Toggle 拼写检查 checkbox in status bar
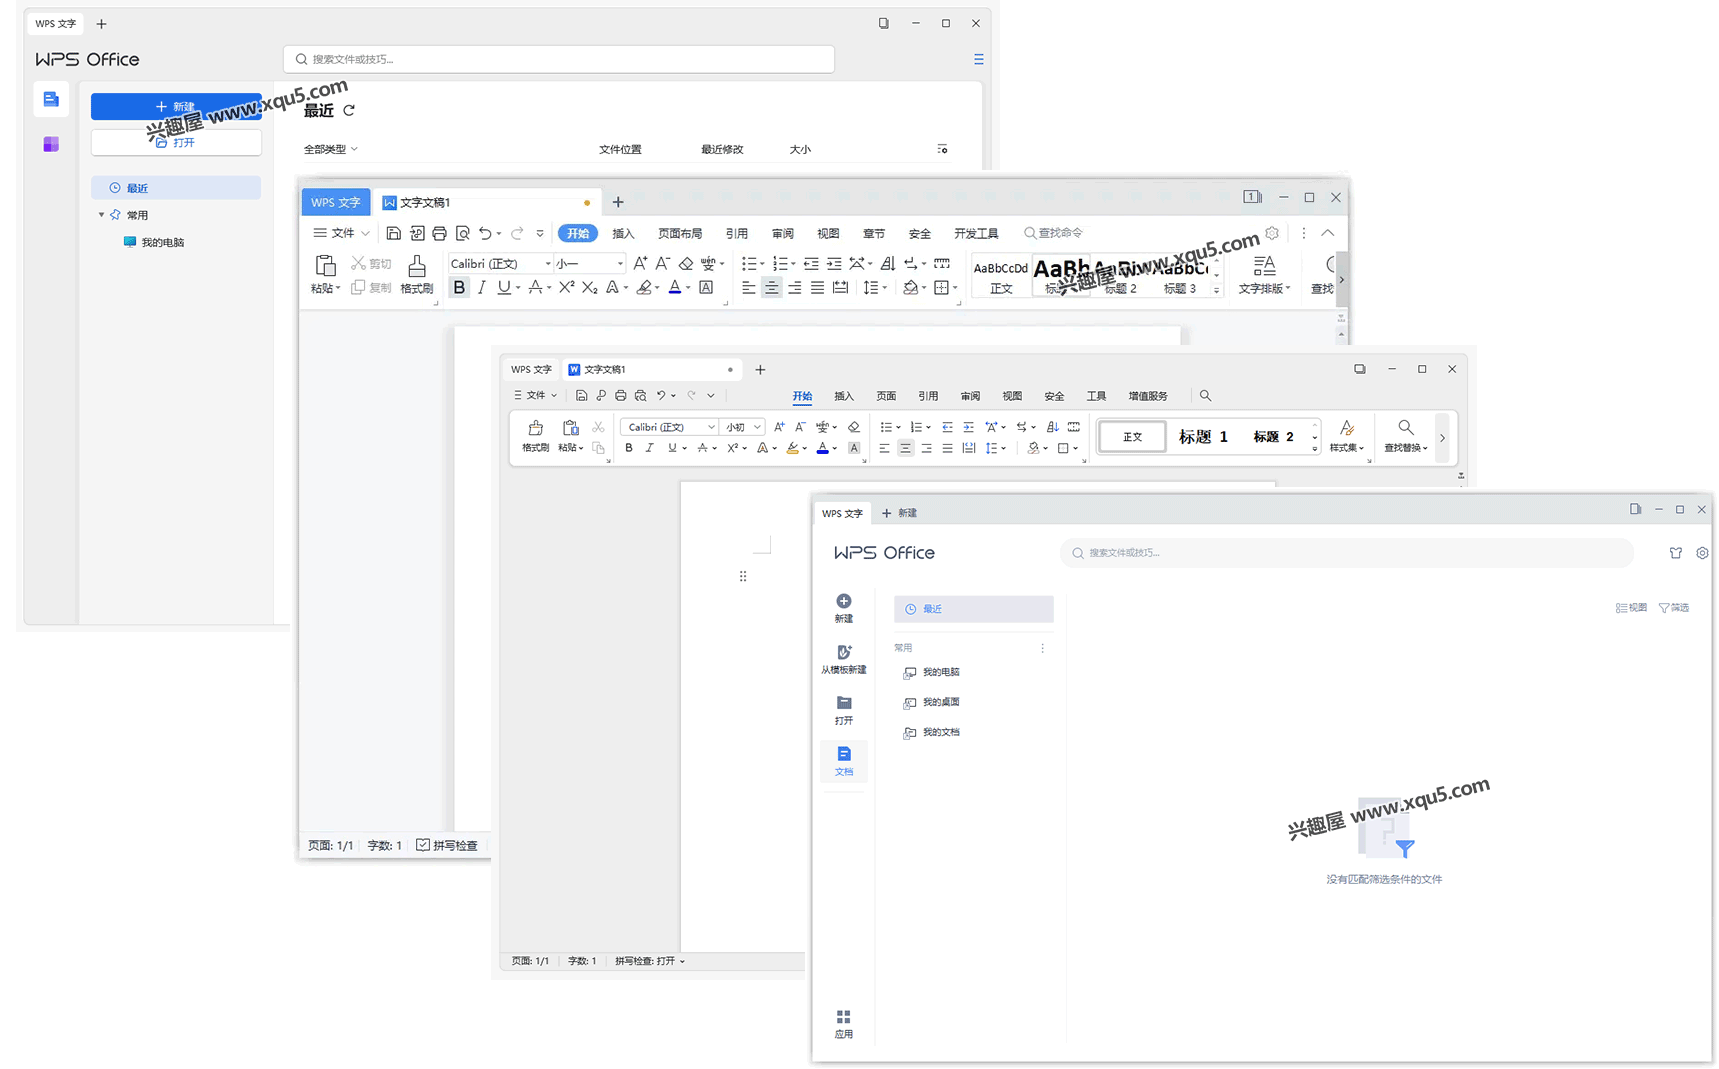 (x=423, y=845)
